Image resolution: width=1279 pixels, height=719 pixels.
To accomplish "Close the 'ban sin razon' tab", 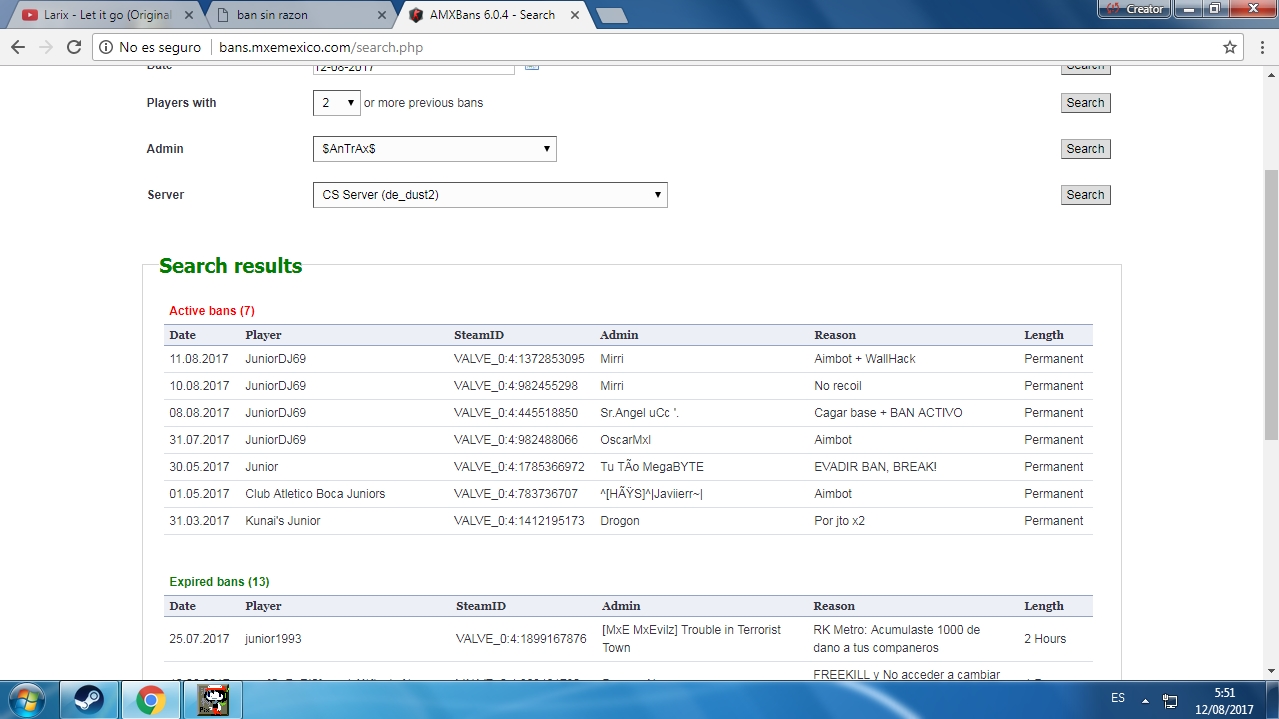I will coord(381,15).
